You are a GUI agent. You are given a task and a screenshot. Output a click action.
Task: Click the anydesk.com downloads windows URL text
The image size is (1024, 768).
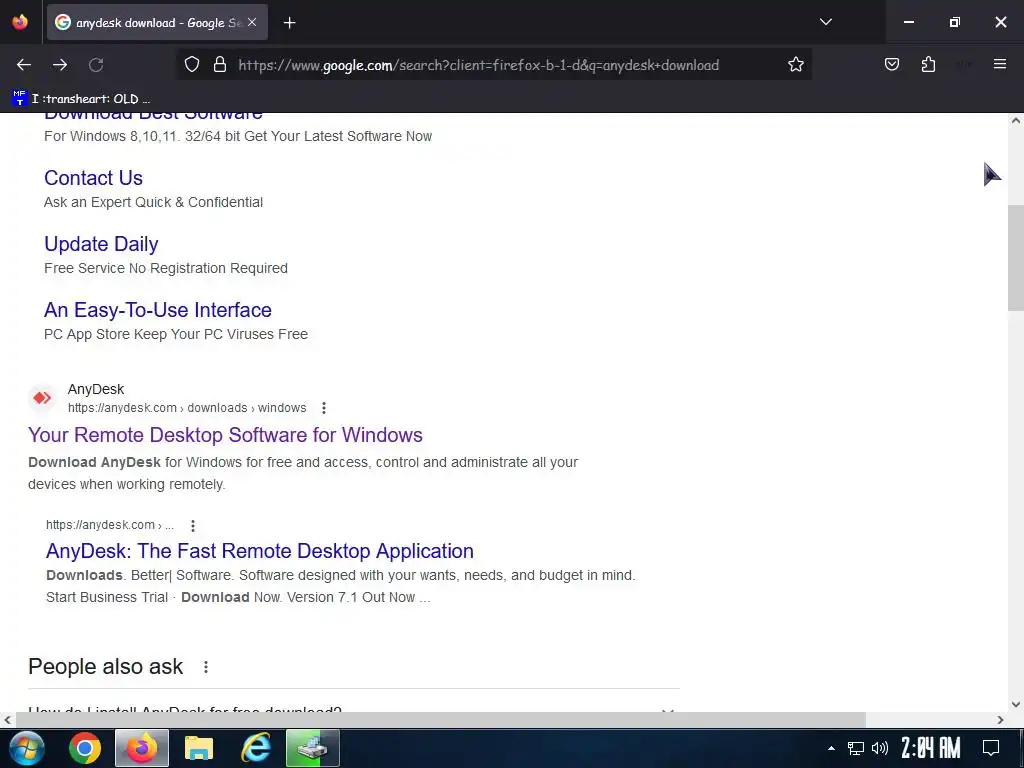[x=187, y=408]
